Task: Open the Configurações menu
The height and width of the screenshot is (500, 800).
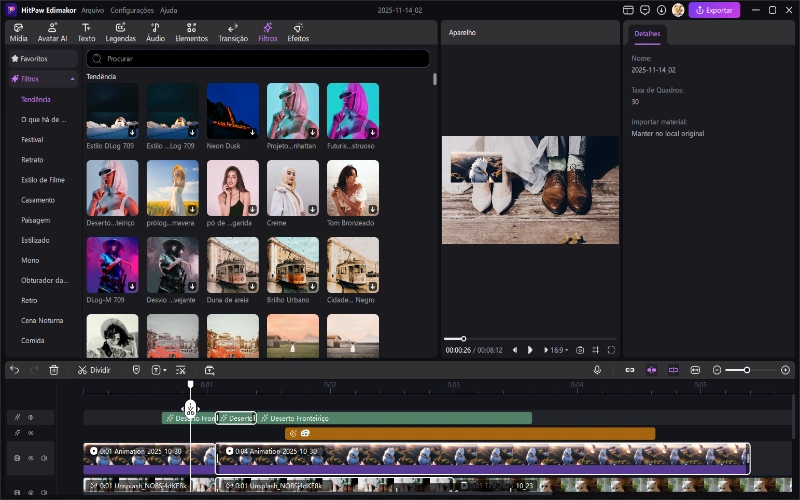Action: click(132, 10)
